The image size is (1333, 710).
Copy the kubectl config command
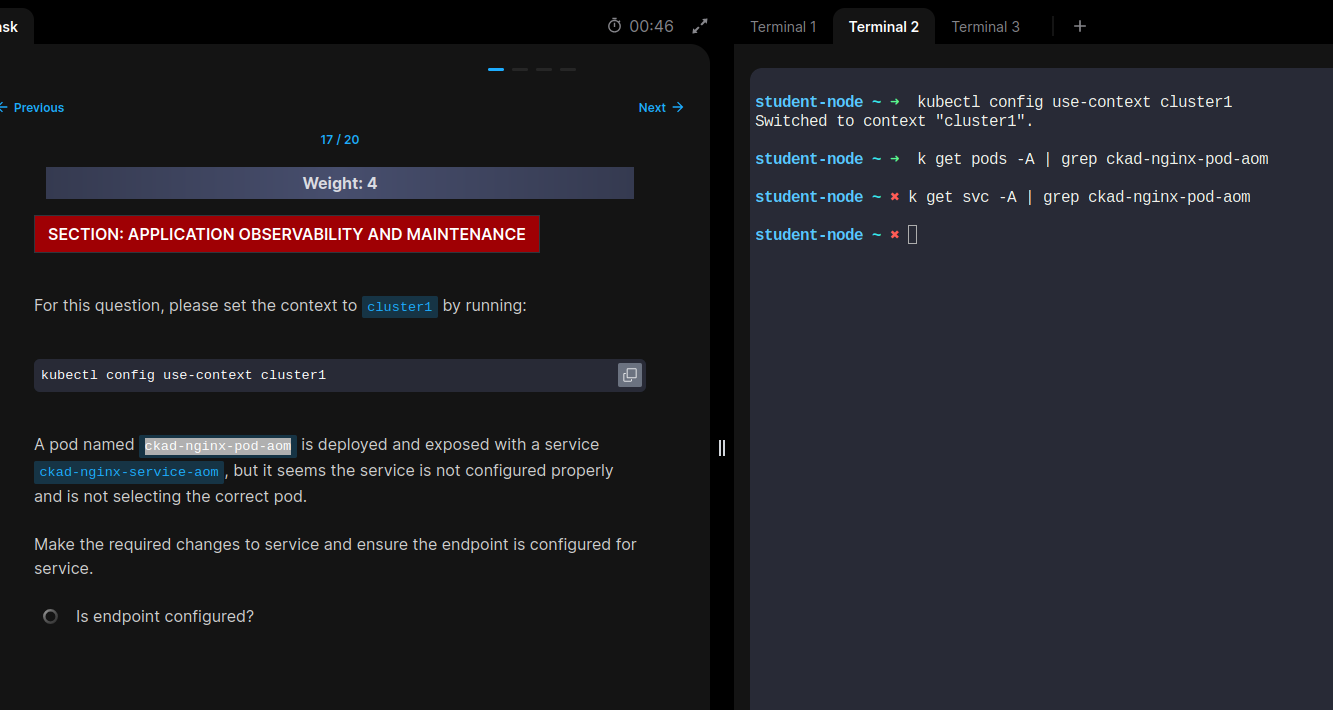(629, 375)
